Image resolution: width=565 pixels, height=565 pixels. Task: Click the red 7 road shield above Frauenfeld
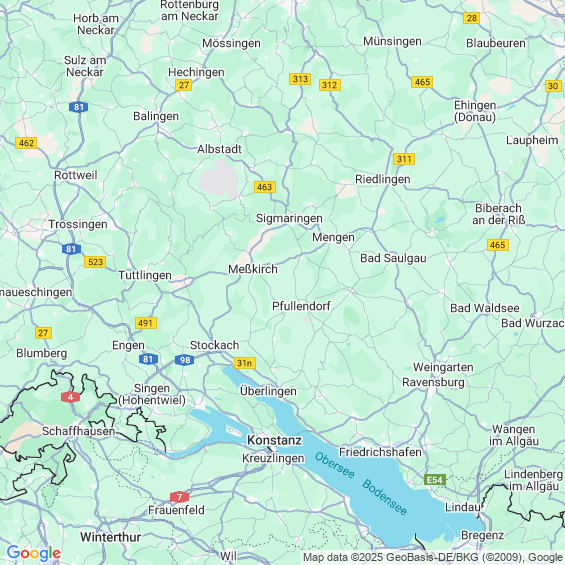tap(179, 497)
